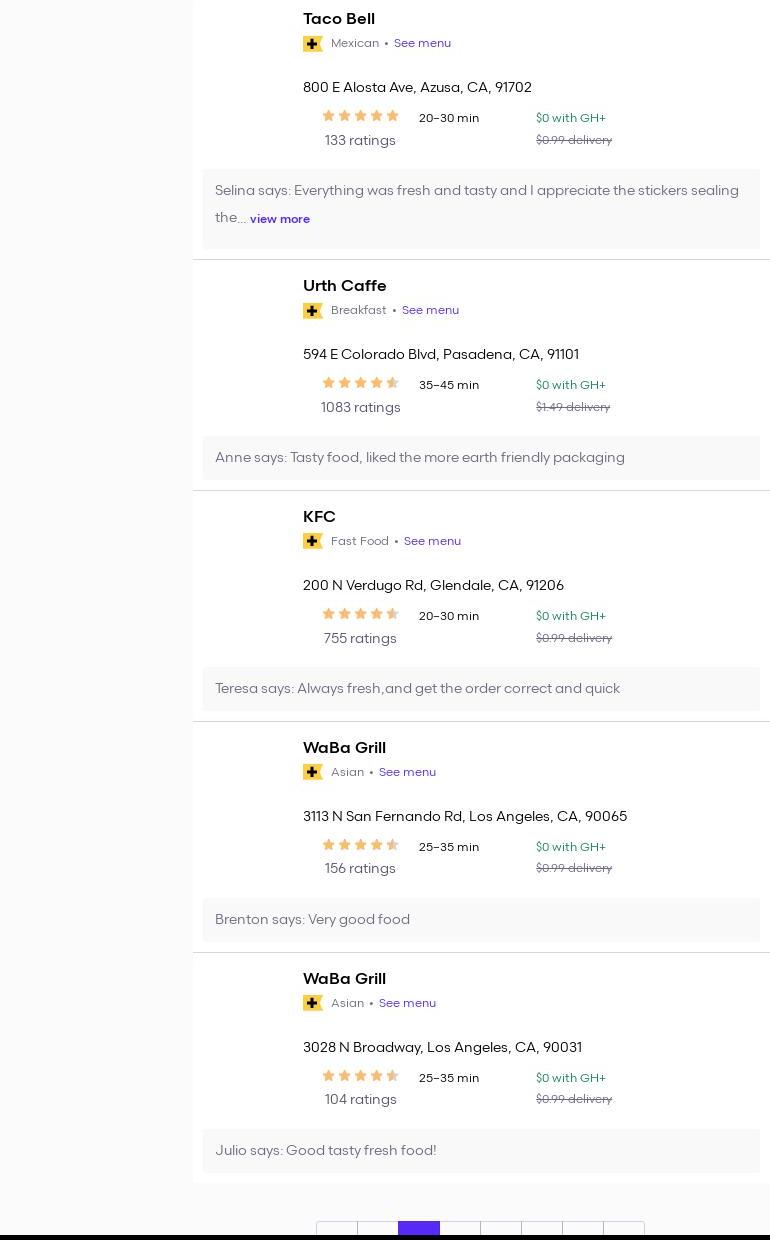Click the star rating above 755 ratings
The width and height of the screenshot is (770, 1240).
pyautogui.click(x=360, y=615)
